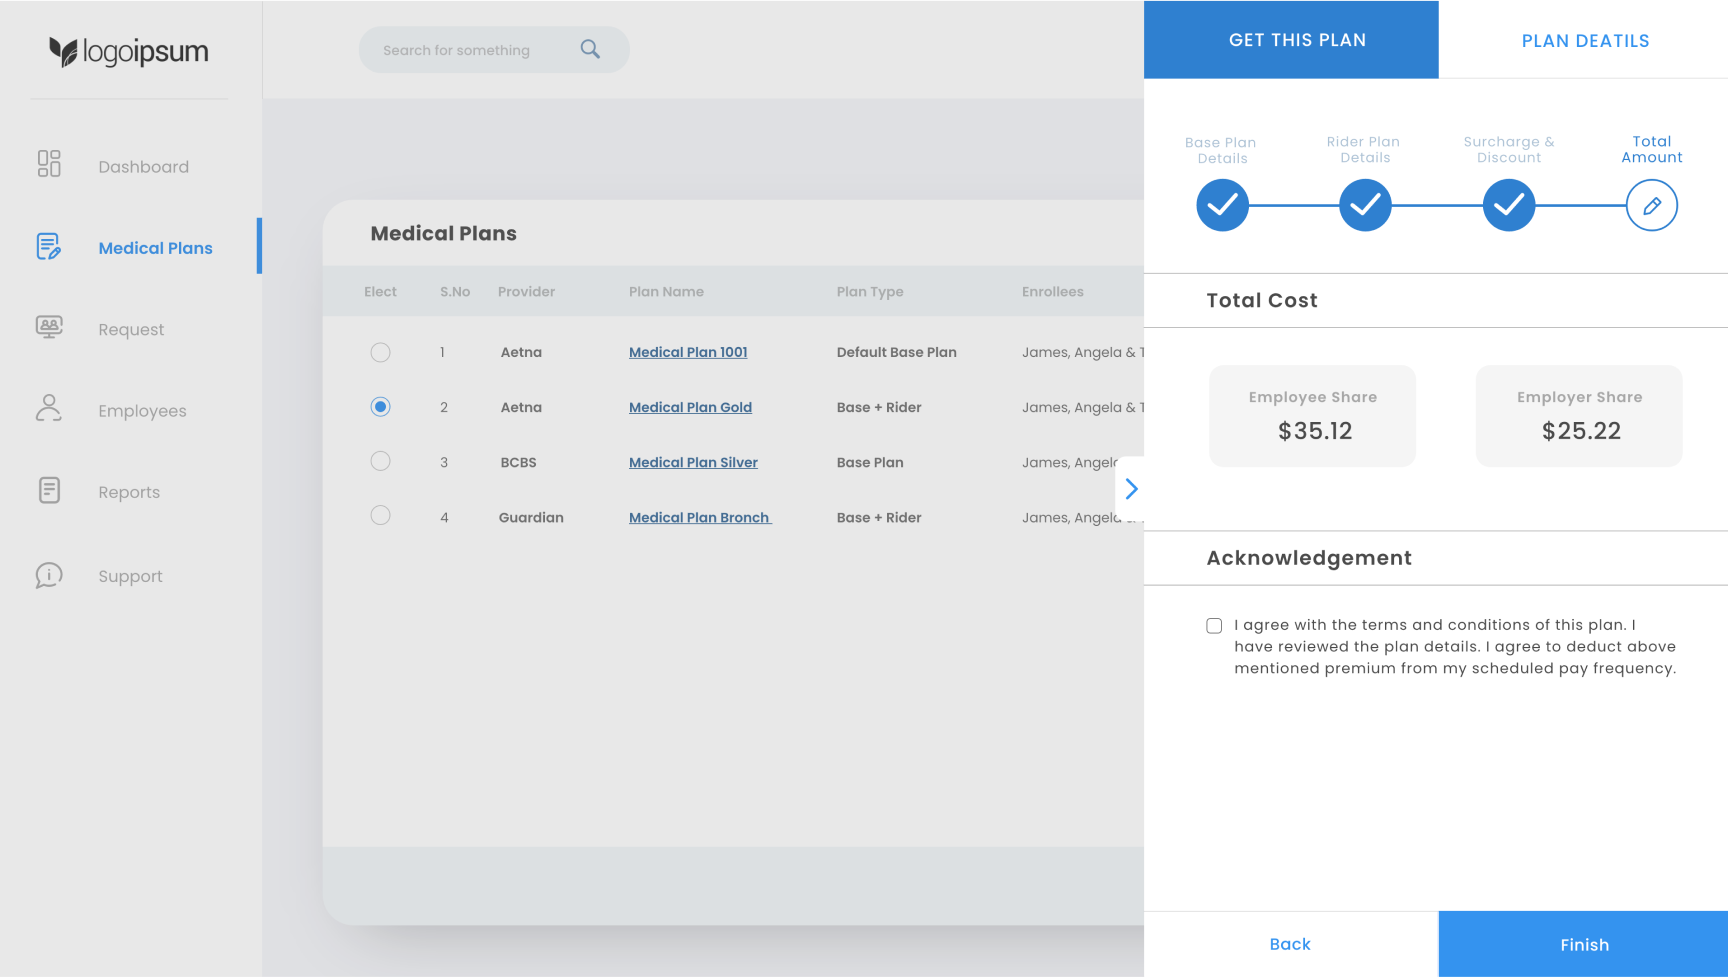Select the Get This Plan tab
This screenshot has width=1728, height=977.
(1296, 40)
